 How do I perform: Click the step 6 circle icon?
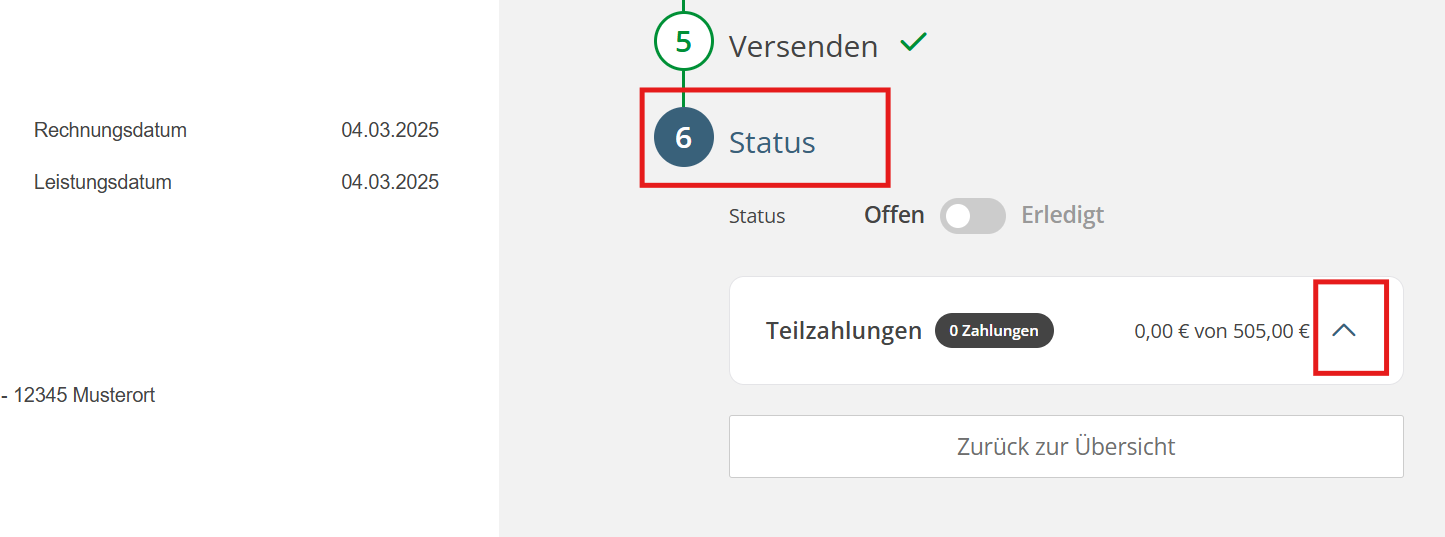[x=683, y=137]
